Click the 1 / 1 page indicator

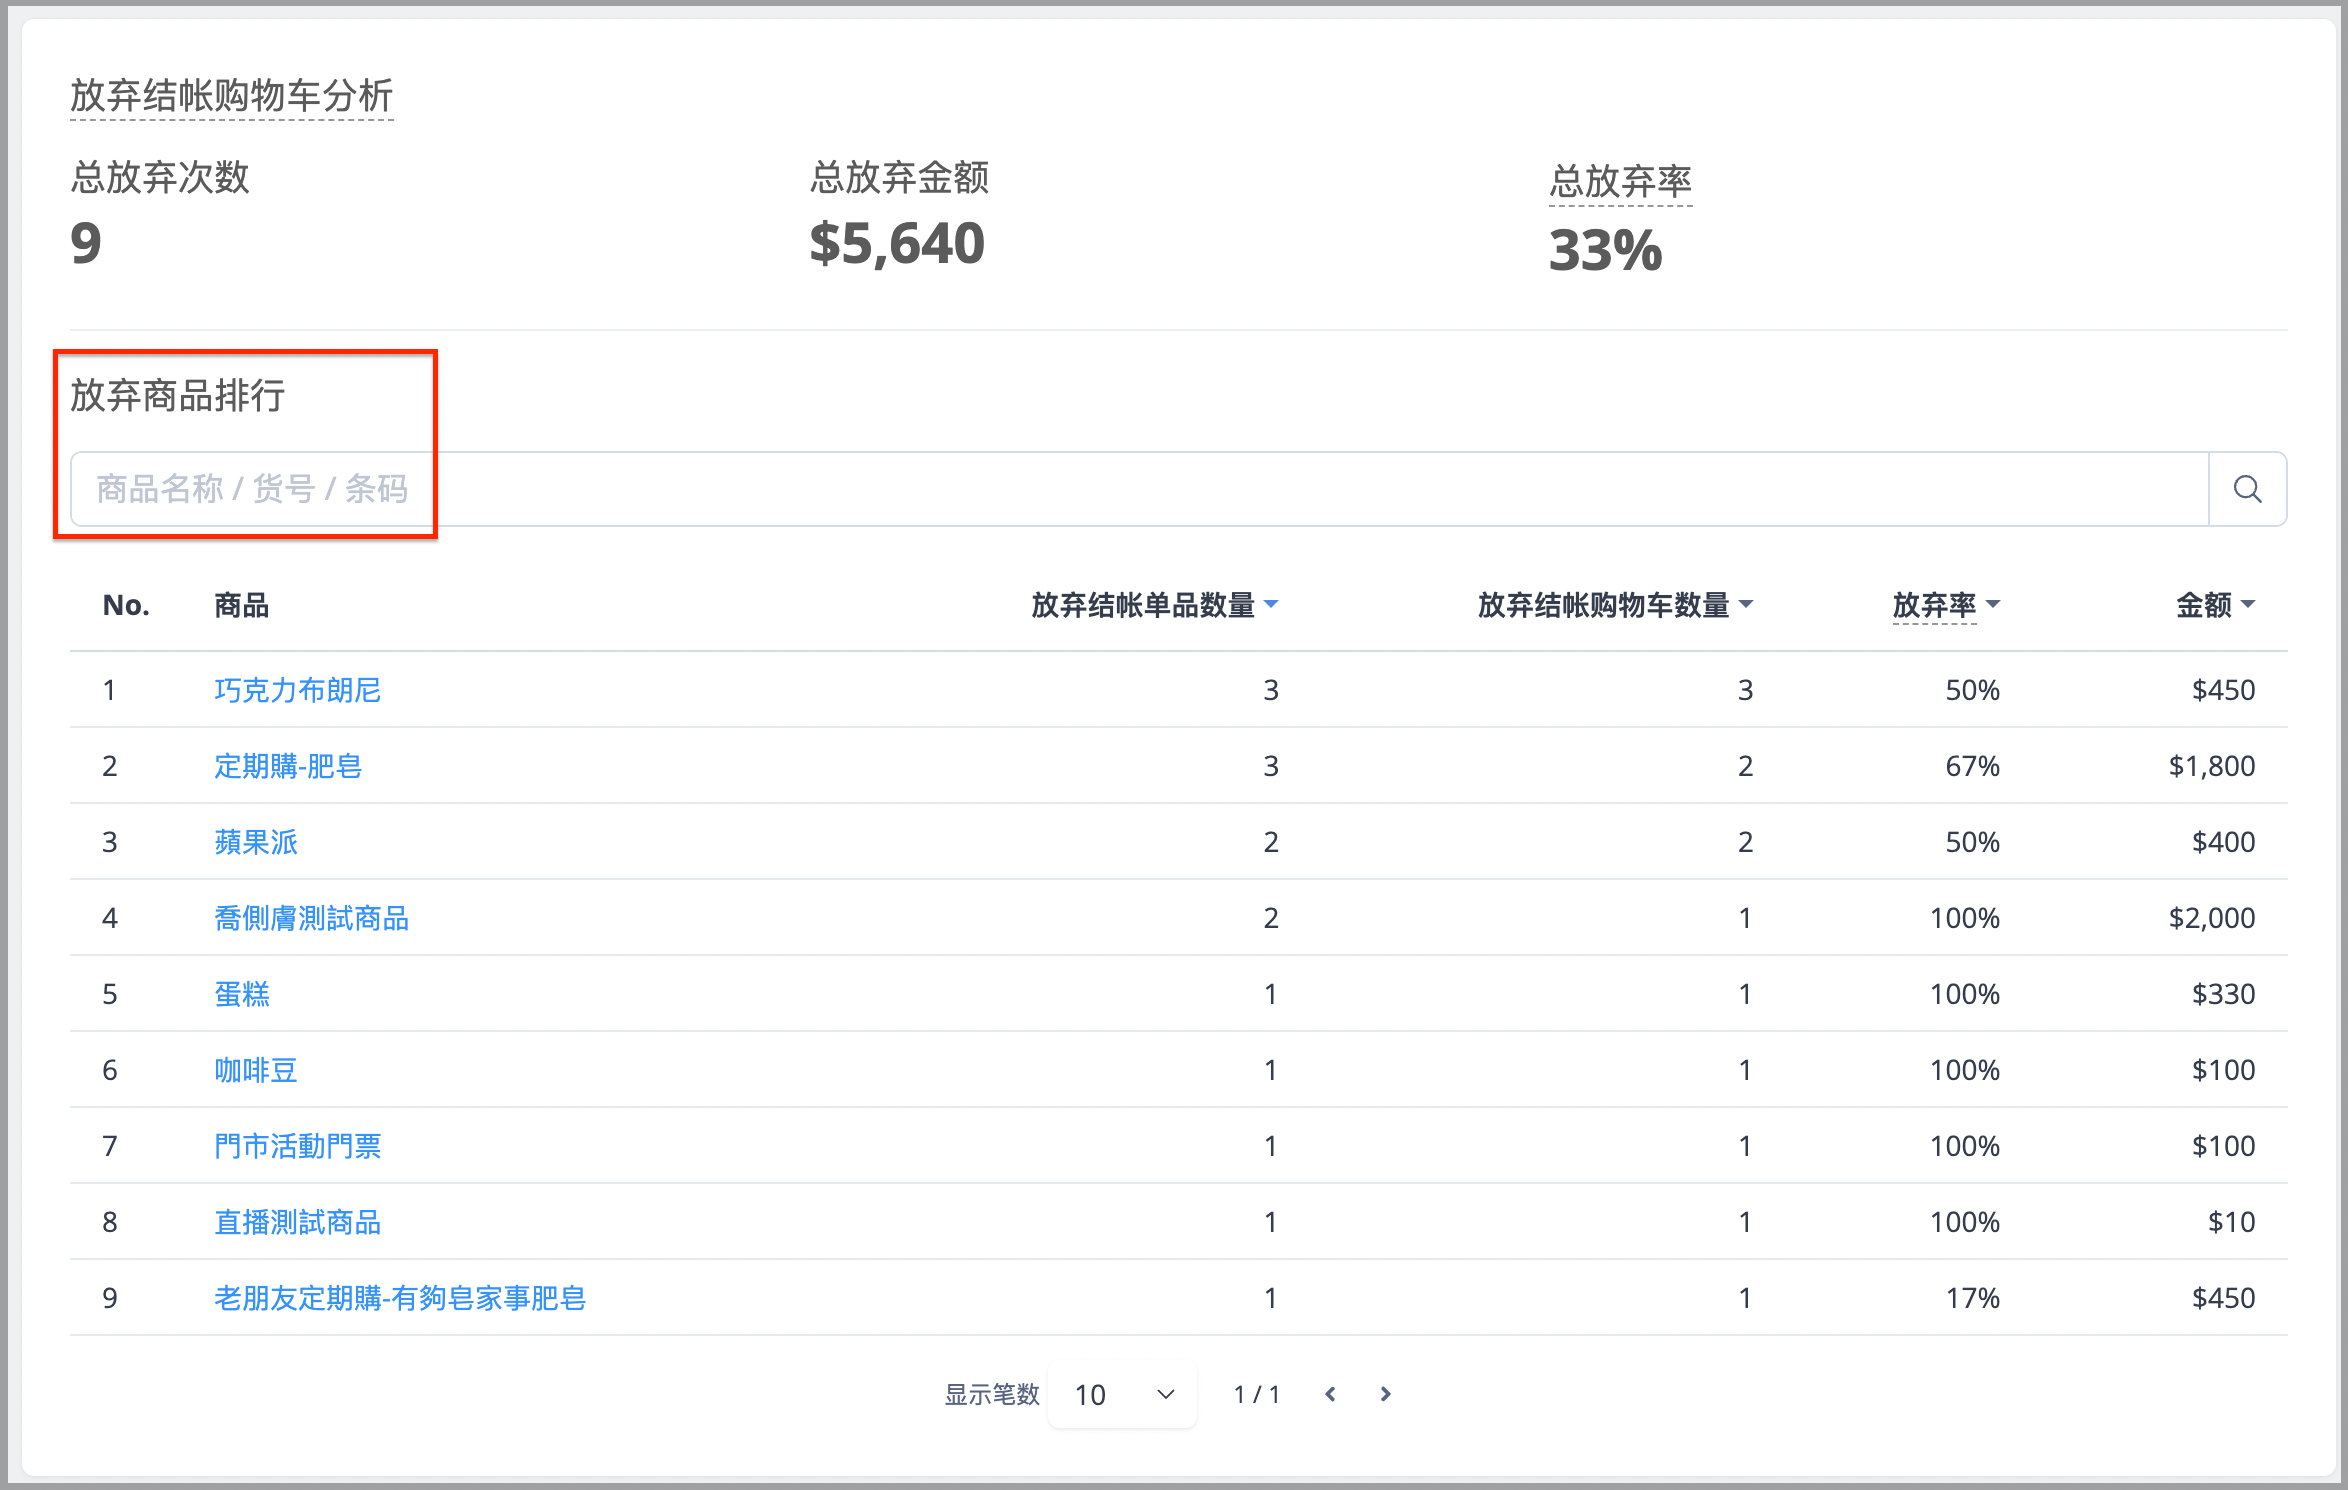(1256, 1394)
